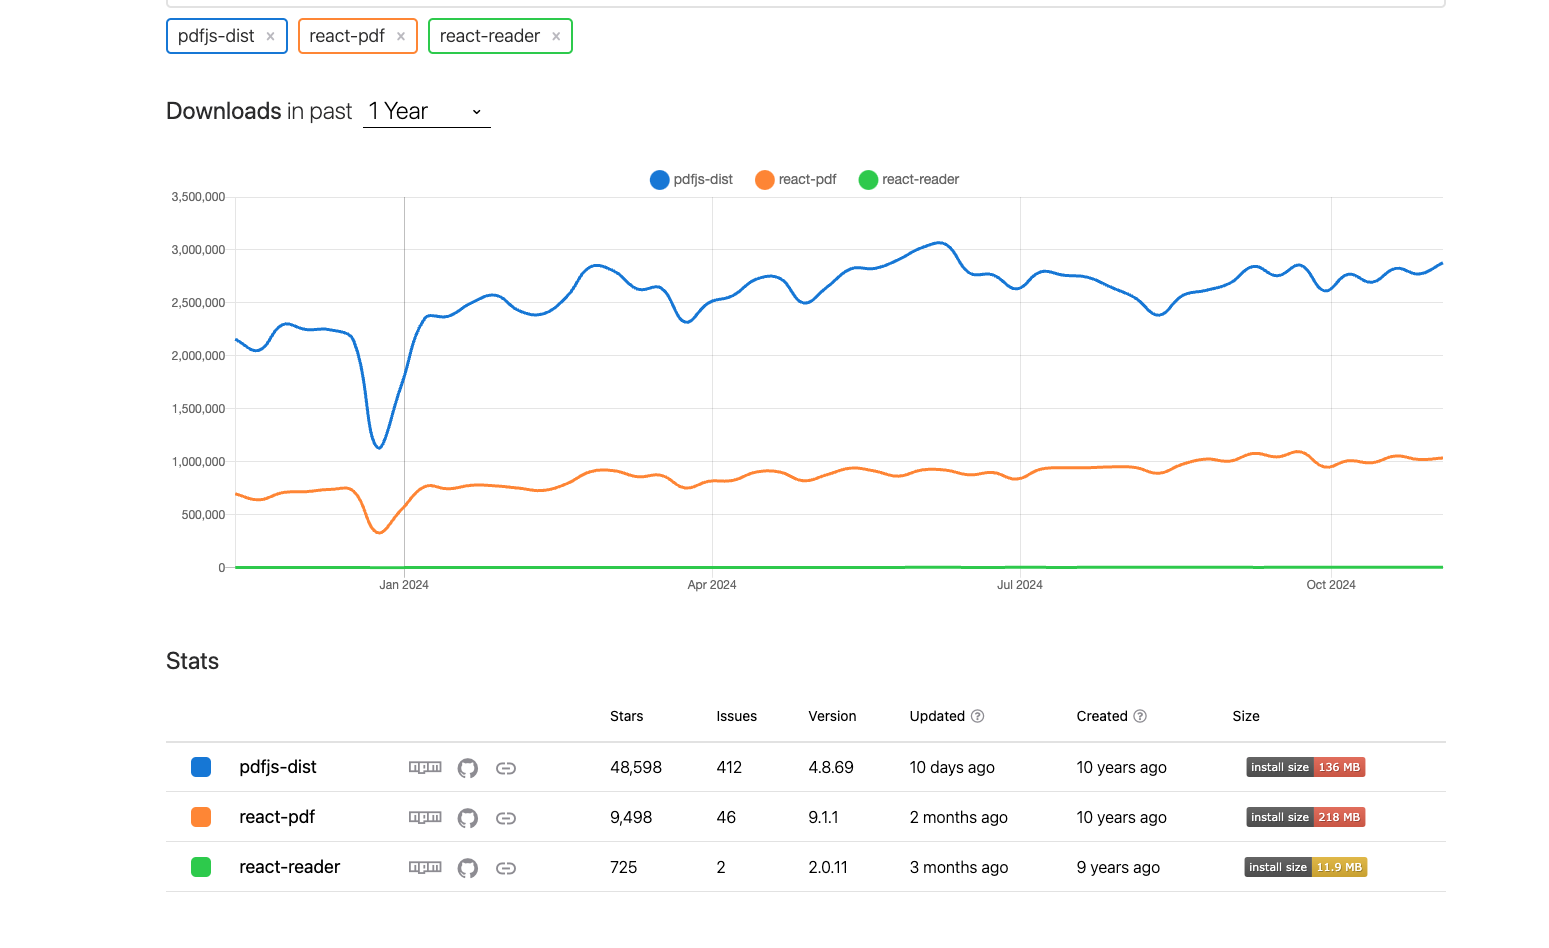
Task: Open the 1 Year time range dropdown
Action: 426,111
